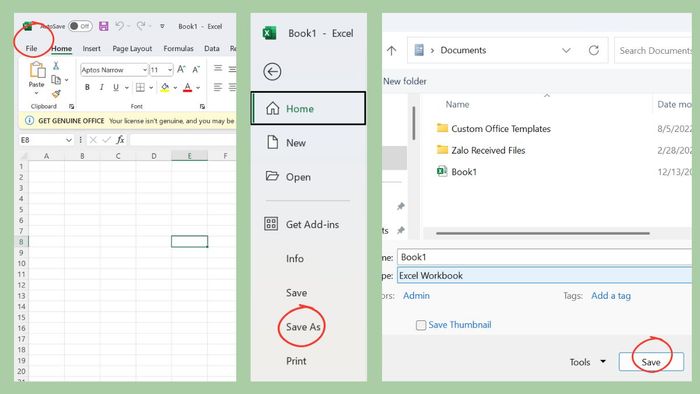
Task: Click the Paste clipboard icon
Action: 37,70
